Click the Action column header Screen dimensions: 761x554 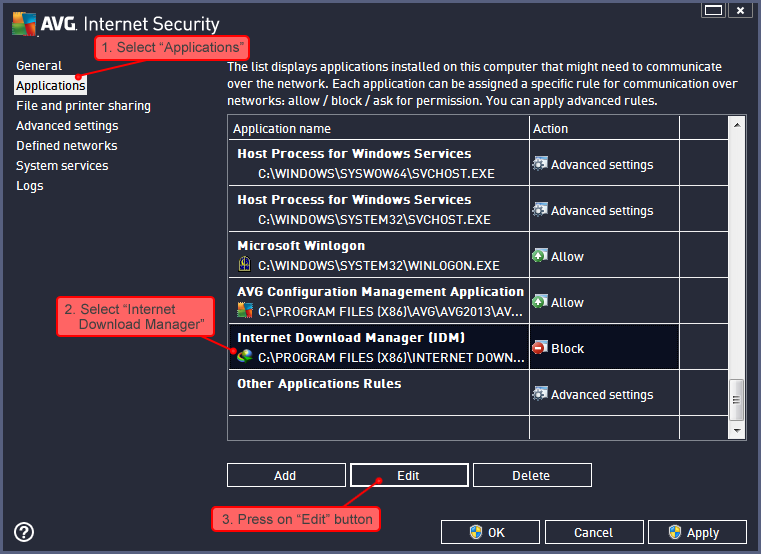(x=604, y=128)
